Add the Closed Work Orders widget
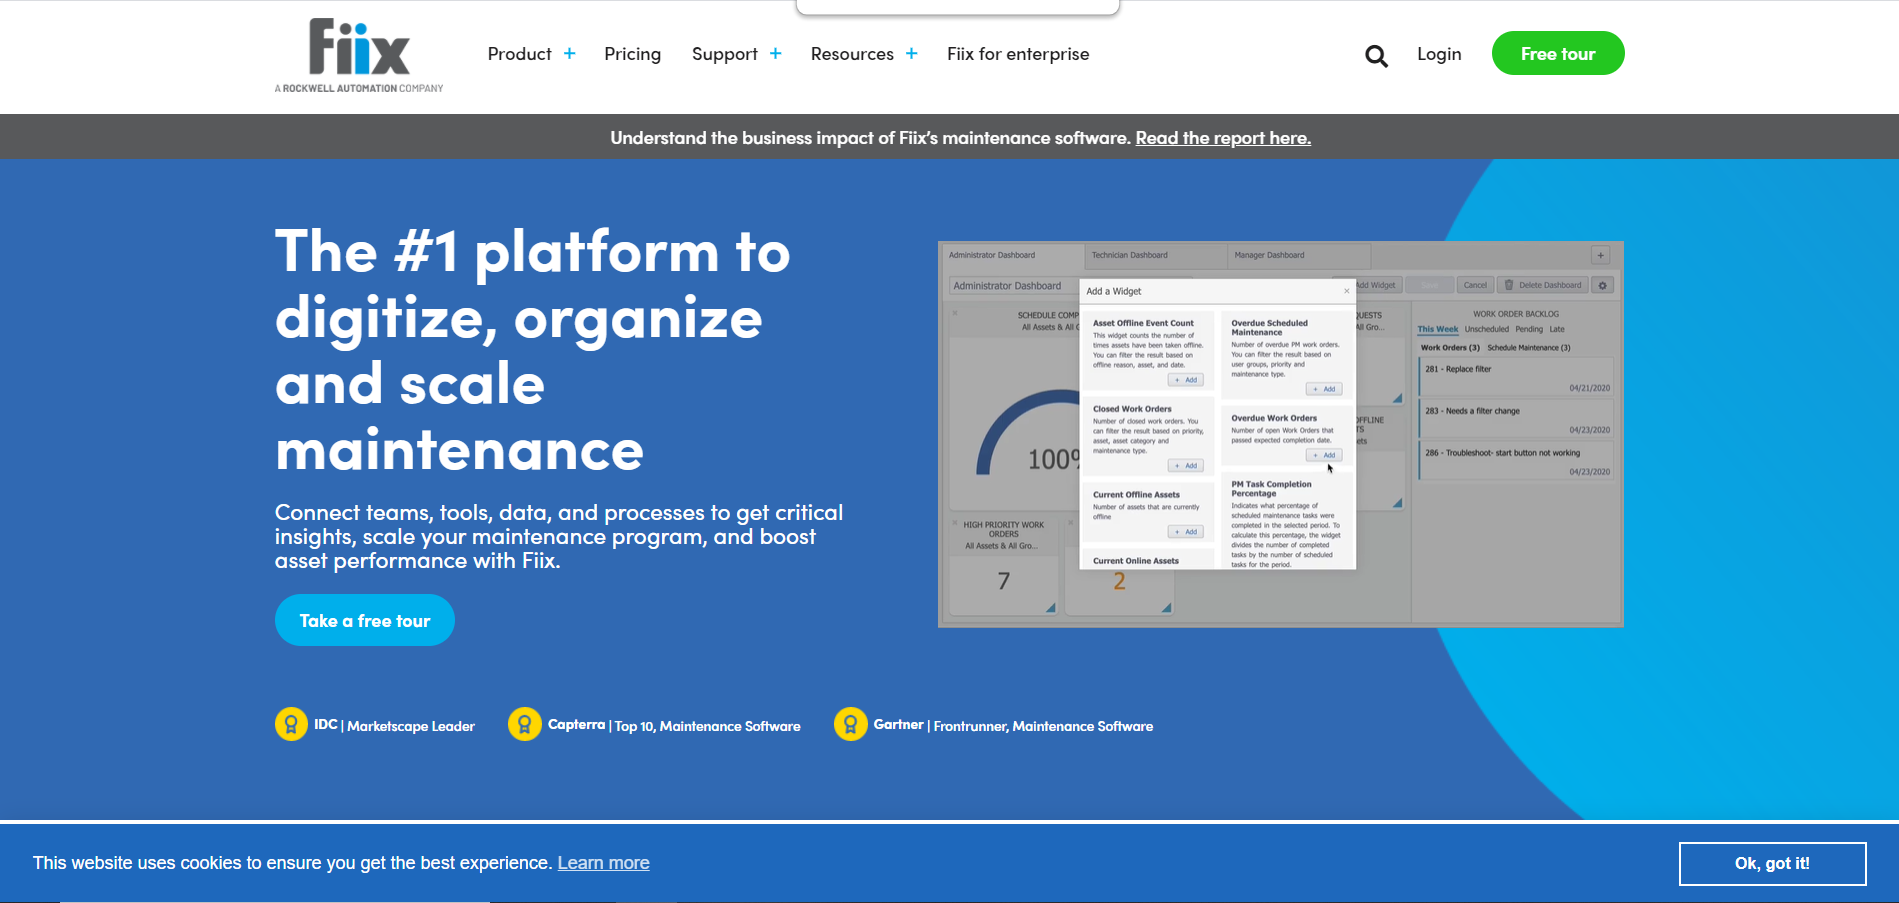Viewport: 1899px width, 903px height. [x=1187, y=466]
